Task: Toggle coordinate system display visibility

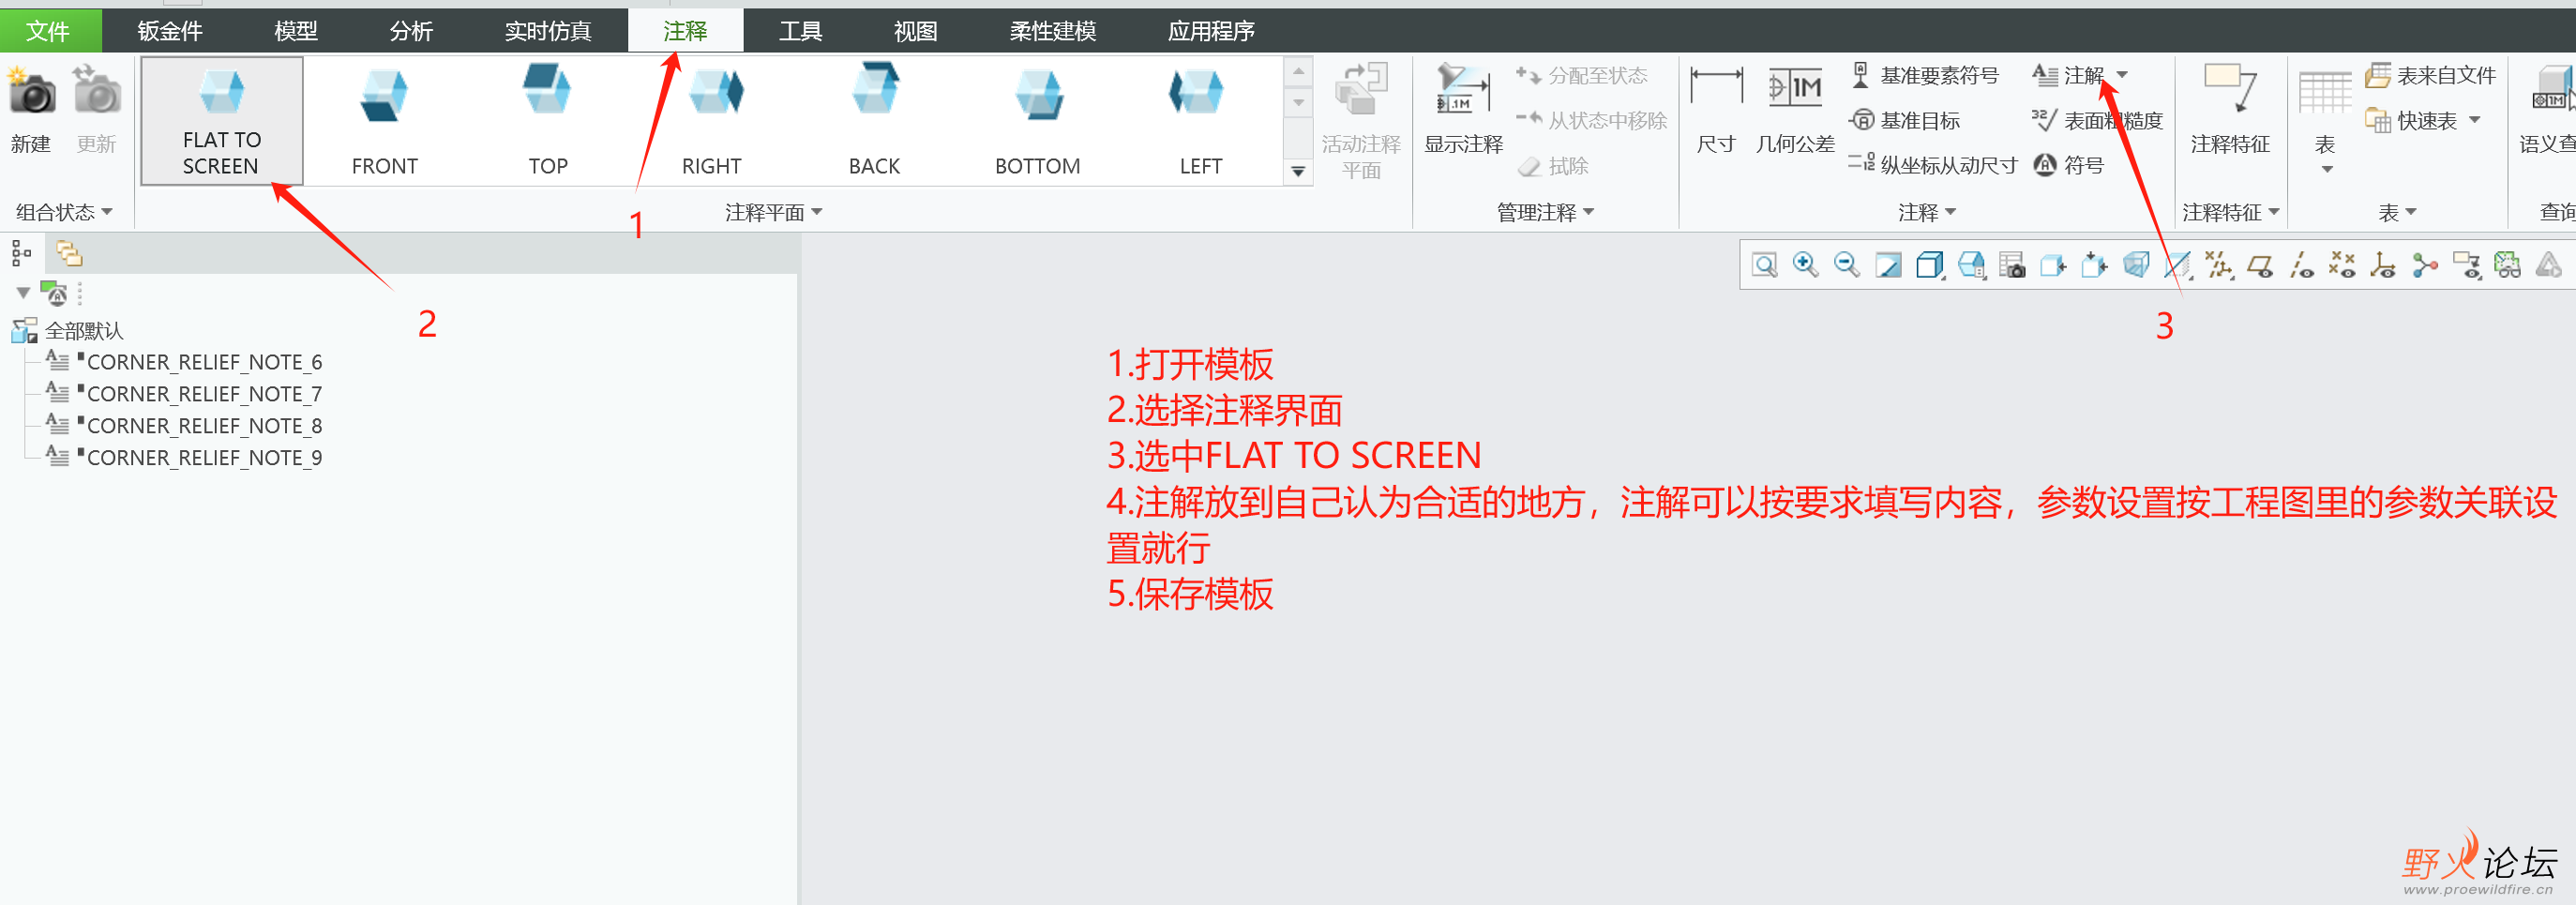Action: click(x=2383, y=265)
